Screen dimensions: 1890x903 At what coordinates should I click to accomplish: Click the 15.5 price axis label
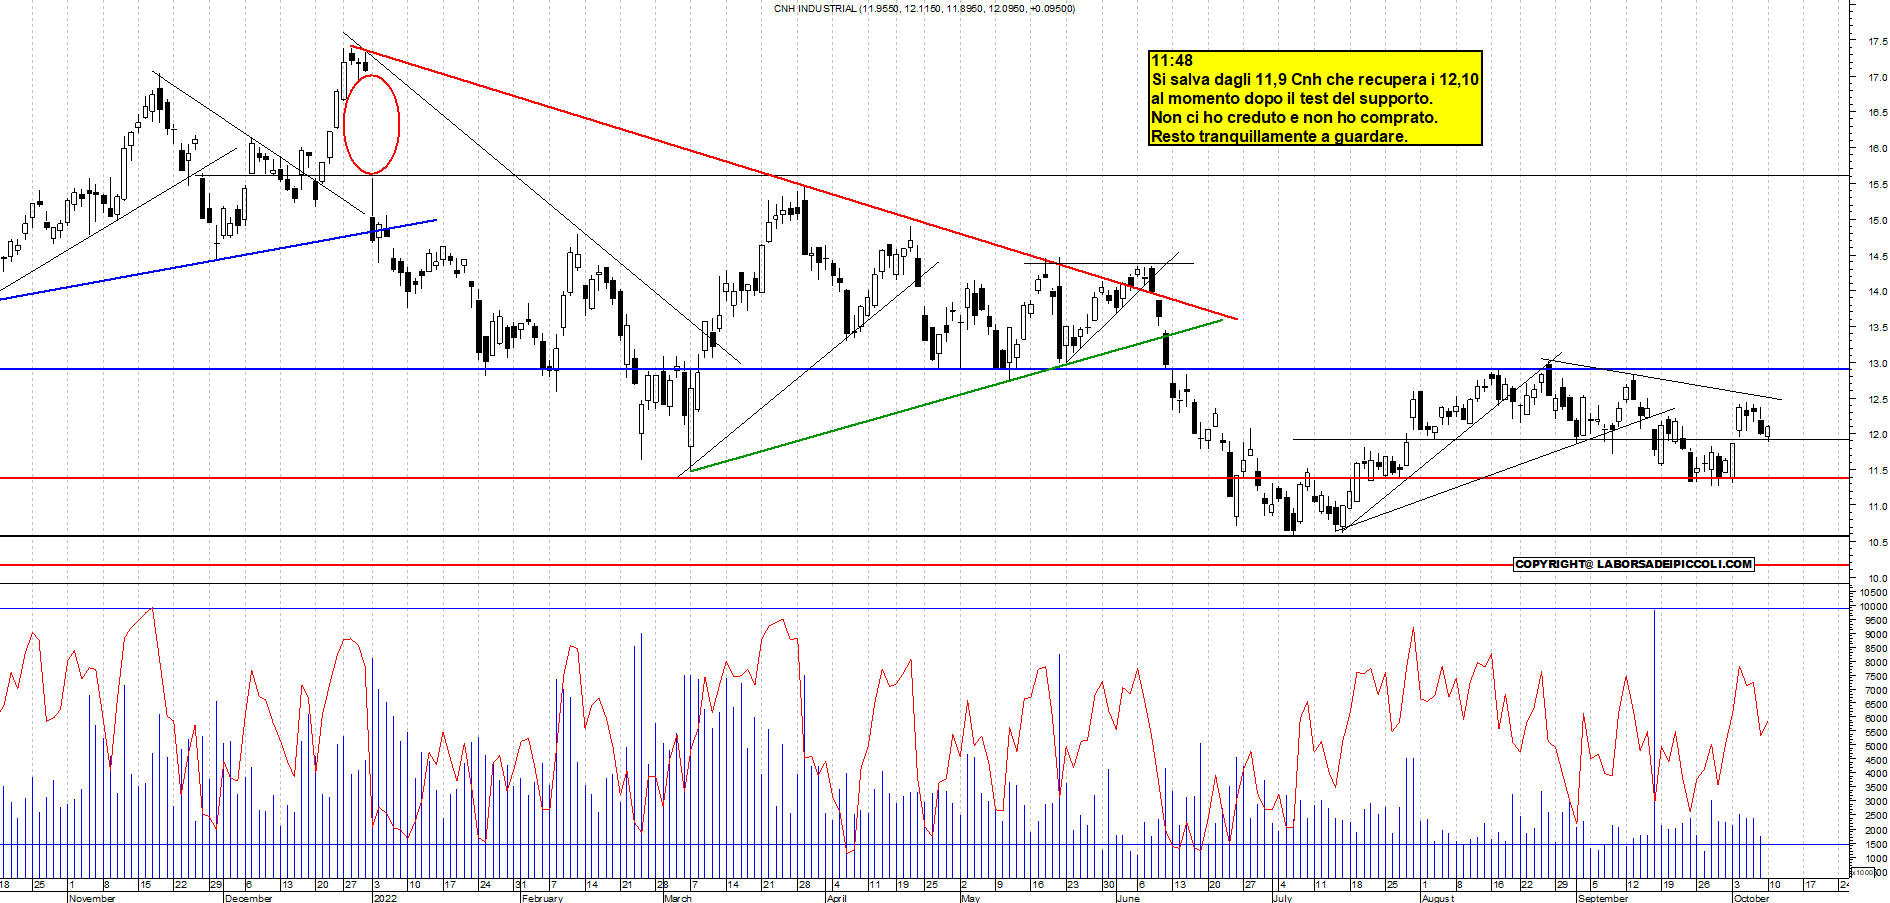point(1877,185)
